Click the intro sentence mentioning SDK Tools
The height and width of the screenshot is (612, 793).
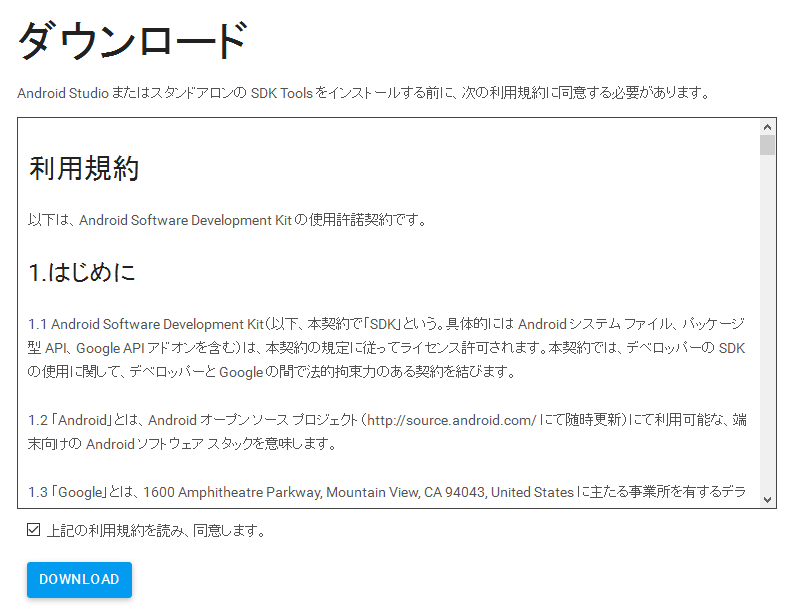tap(364, 93)
